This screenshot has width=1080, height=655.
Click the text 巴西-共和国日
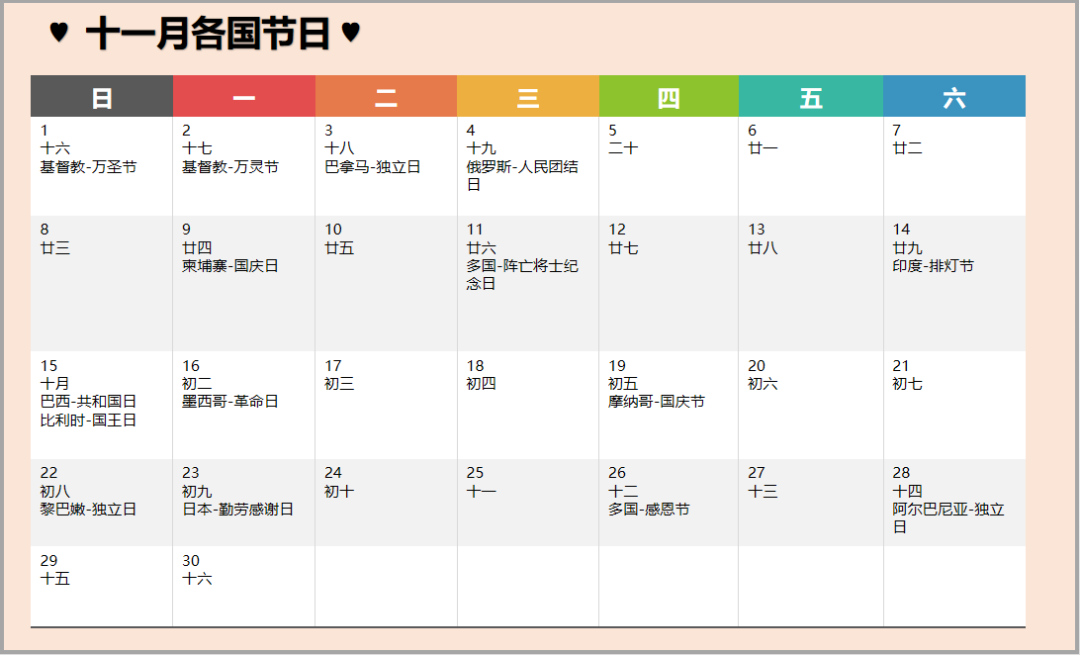[x=88, y=402]
